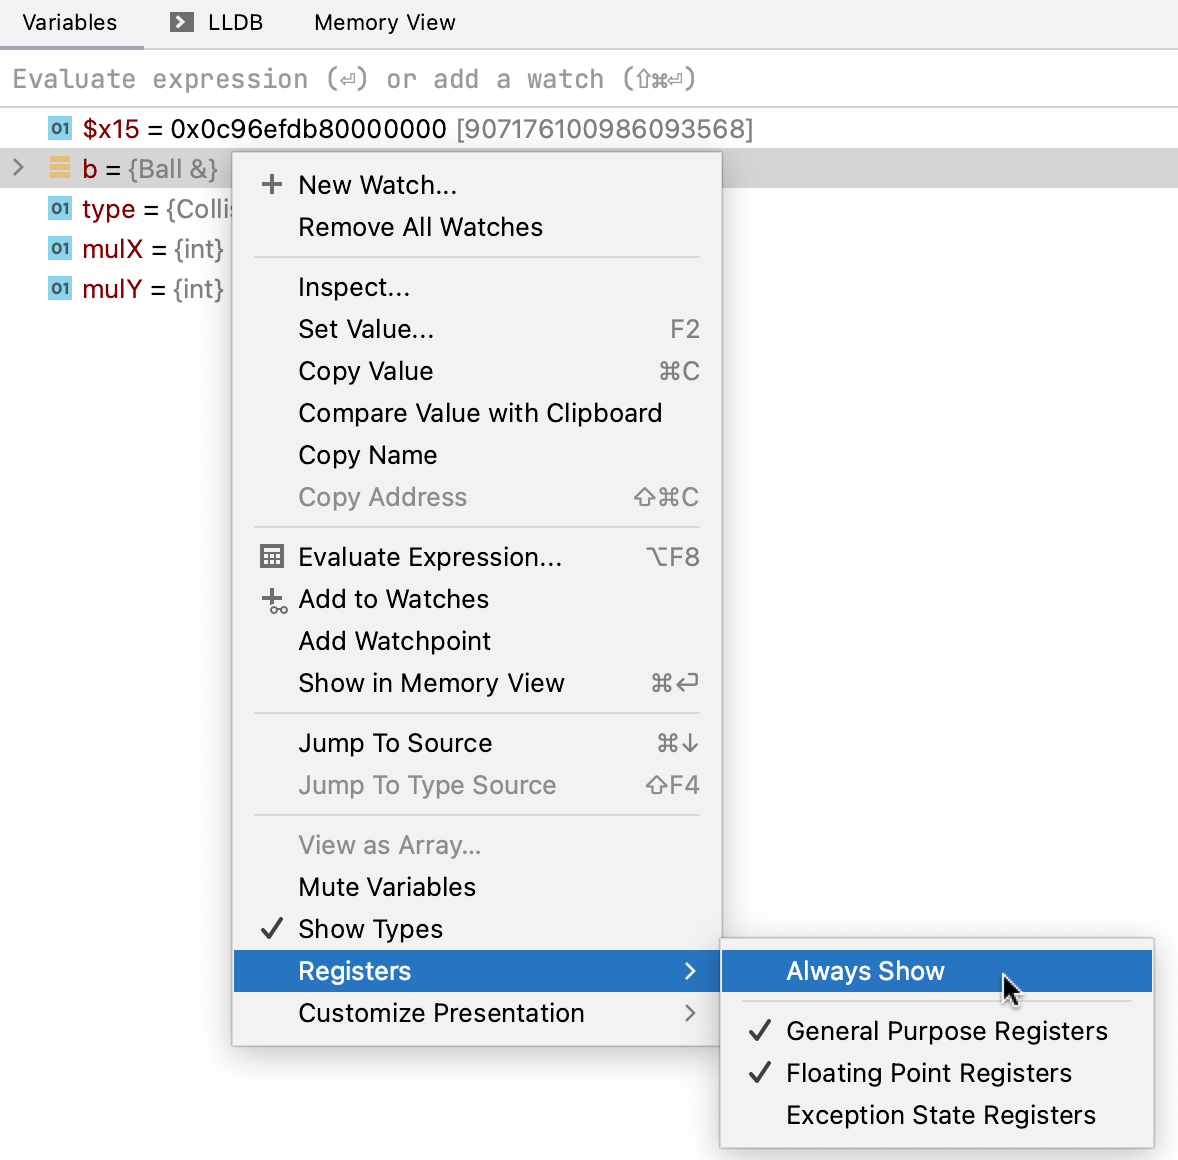Click the Add to Watches watch icon
This screenshot has height=1160, width=1178.
(x=271, y=600)
